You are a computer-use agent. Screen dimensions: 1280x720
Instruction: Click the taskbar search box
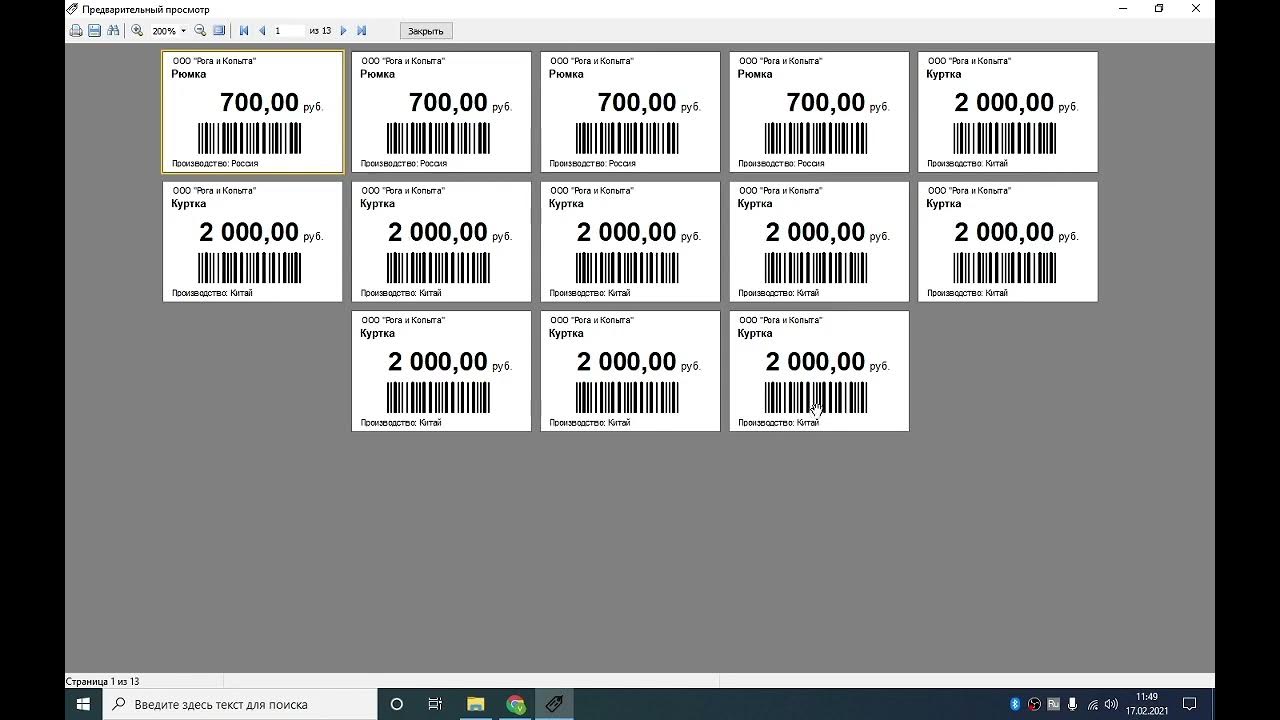[x=240, y=704]
